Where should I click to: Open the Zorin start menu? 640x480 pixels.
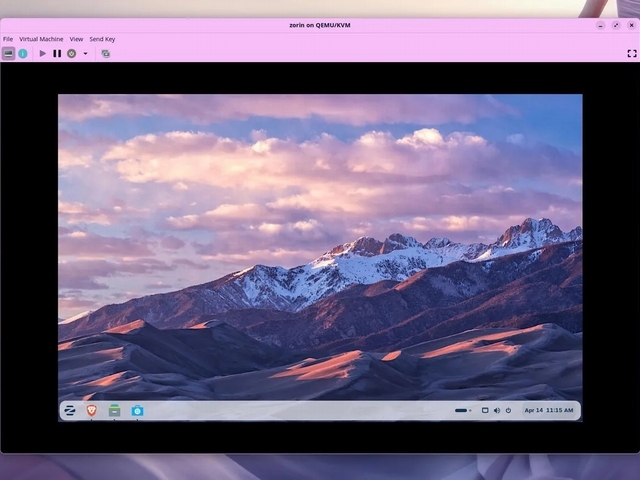click(x=71, y=410)
